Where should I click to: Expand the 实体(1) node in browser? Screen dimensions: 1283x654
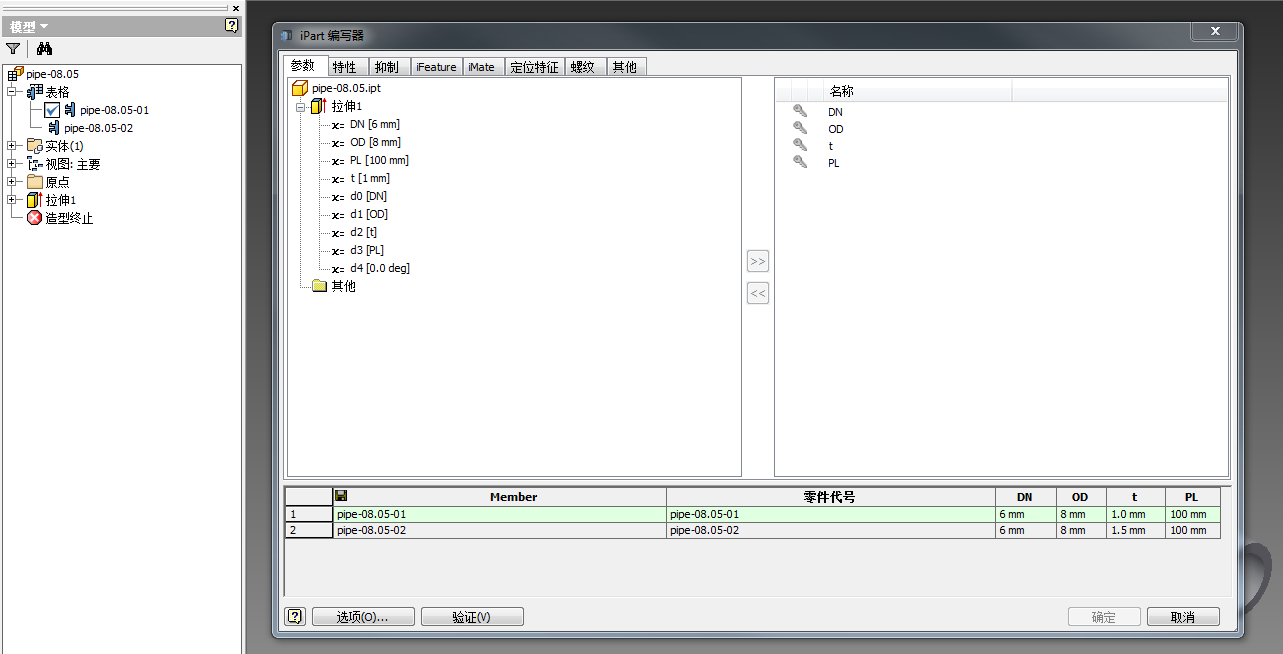pos(11,146)
